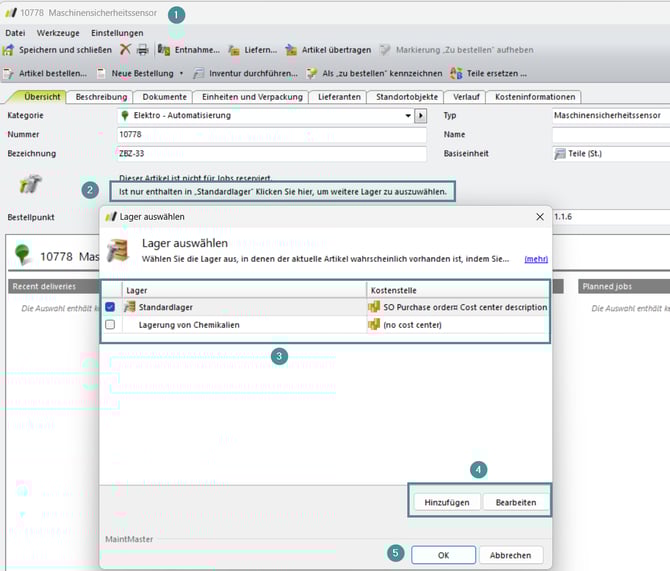670x571 pixels.
Task: Click the print icon in toolbar
Action: (143, 50)
